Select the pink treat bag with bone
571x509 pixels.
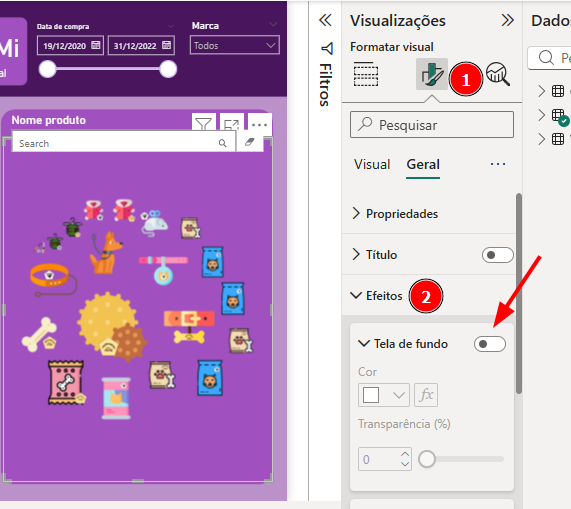(x=66, y=383)
